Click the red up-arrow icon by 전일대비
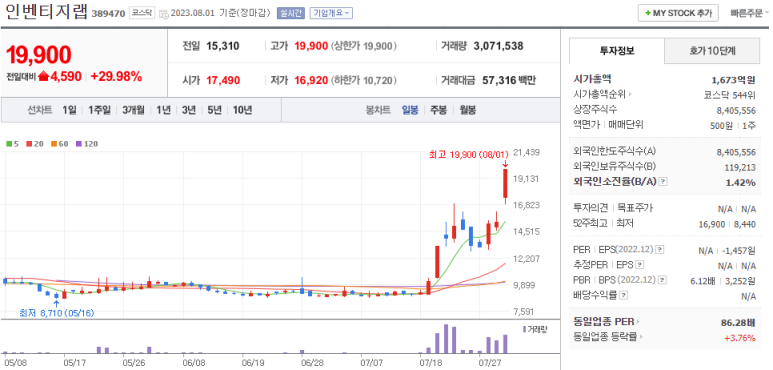The width and height of the screenshot is (773, 370). tap(44, 76)
